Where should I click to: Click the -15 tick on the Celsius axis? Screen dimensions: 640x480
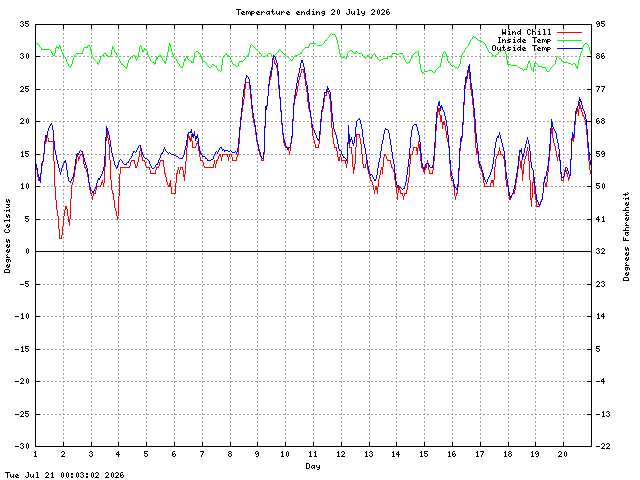[22, 349]
